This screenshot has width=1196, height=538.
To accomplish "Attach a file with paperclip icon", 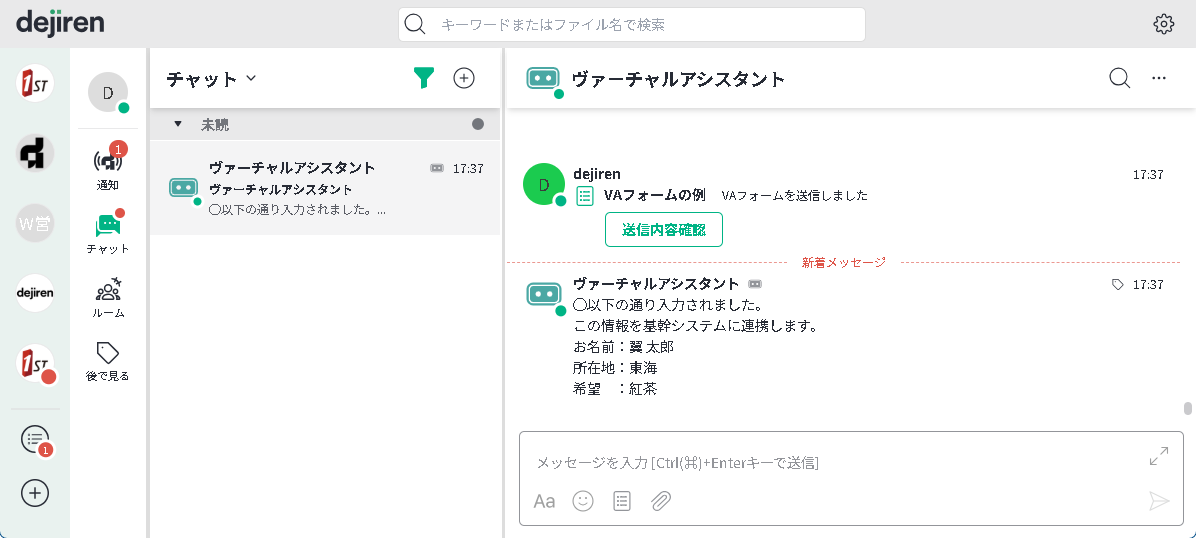I will click(661, 501).
